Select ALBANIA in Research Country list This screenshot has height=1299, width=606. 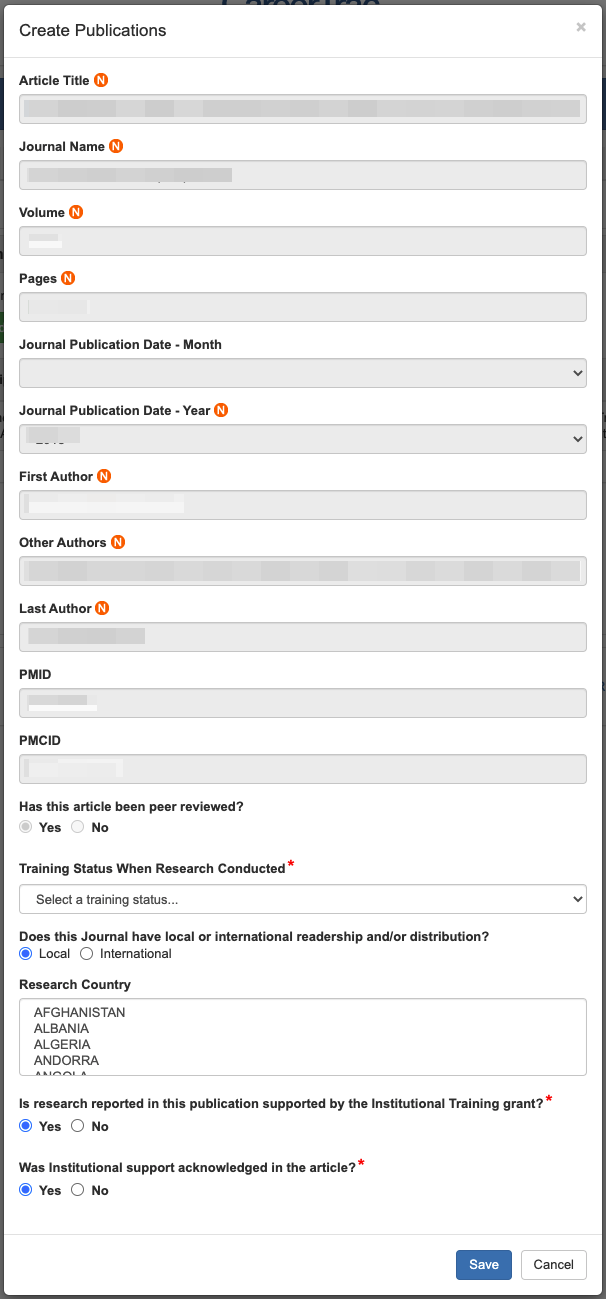coord(62,1028)
